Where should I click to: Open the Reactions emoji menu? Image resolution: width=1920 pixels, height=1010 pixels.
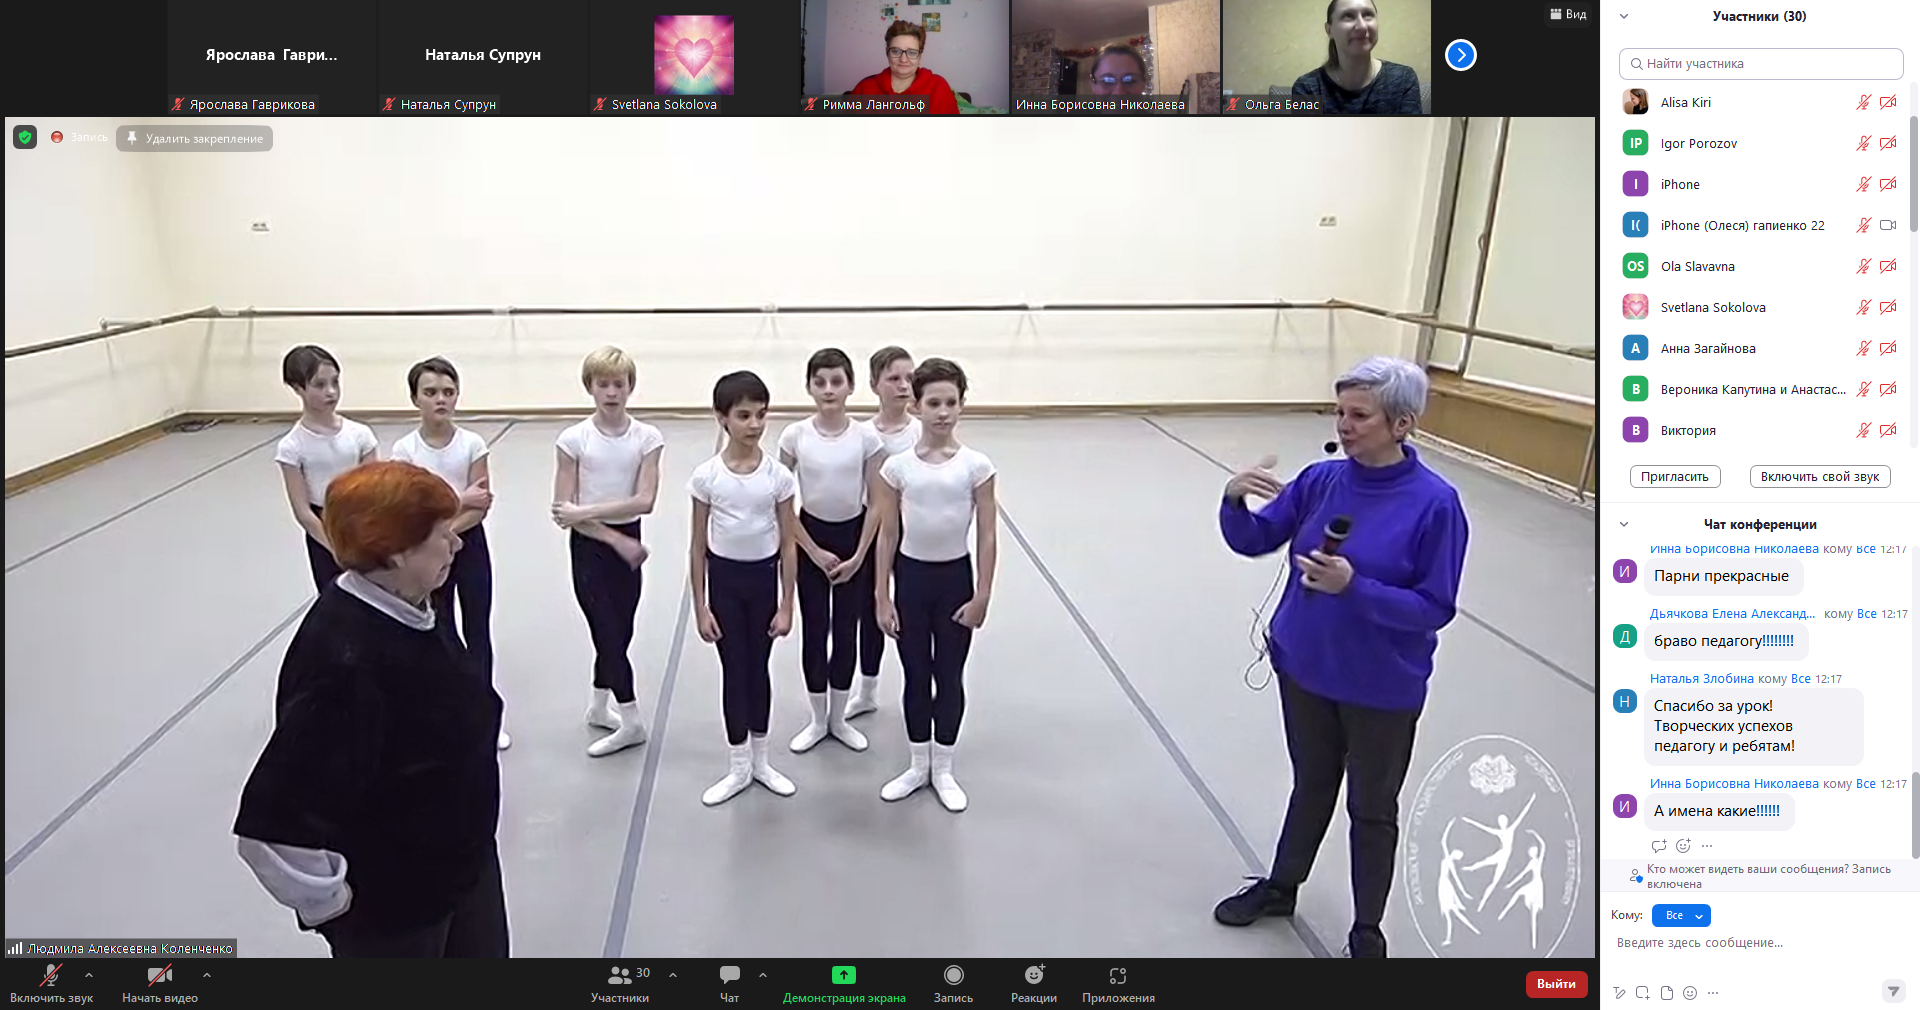coord(1033,976)
